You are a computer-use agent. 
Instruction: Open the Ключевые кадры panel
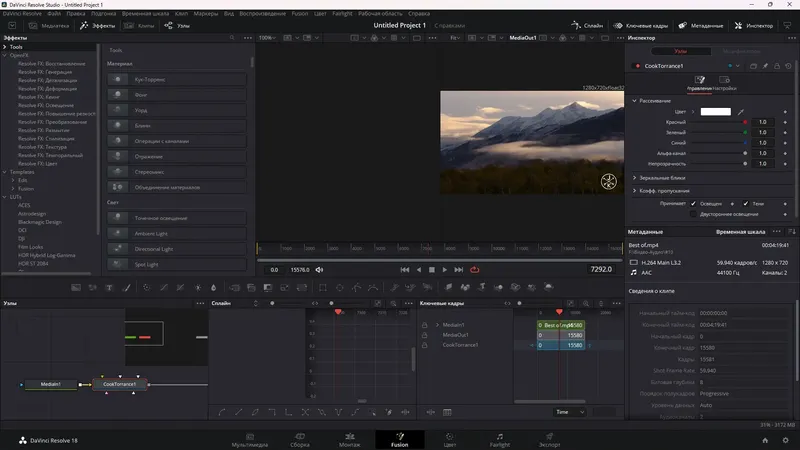[x=640, y=25]
